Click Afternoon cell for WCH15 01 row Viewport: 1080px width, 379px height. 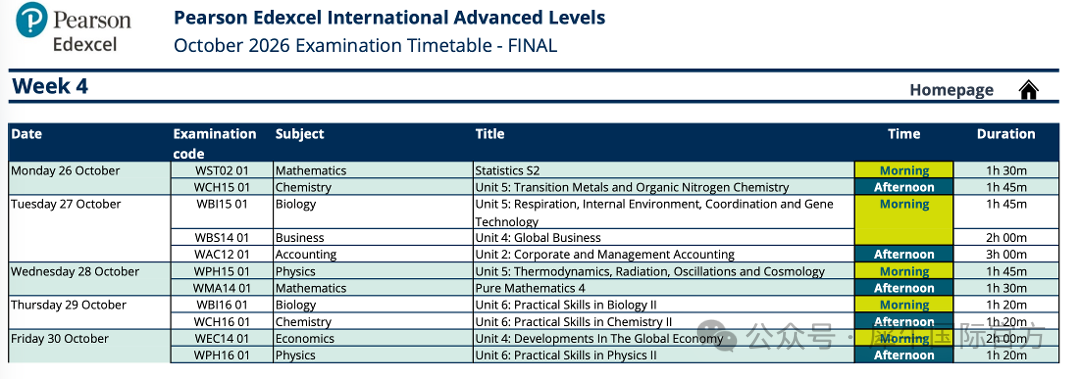point(904,187)
